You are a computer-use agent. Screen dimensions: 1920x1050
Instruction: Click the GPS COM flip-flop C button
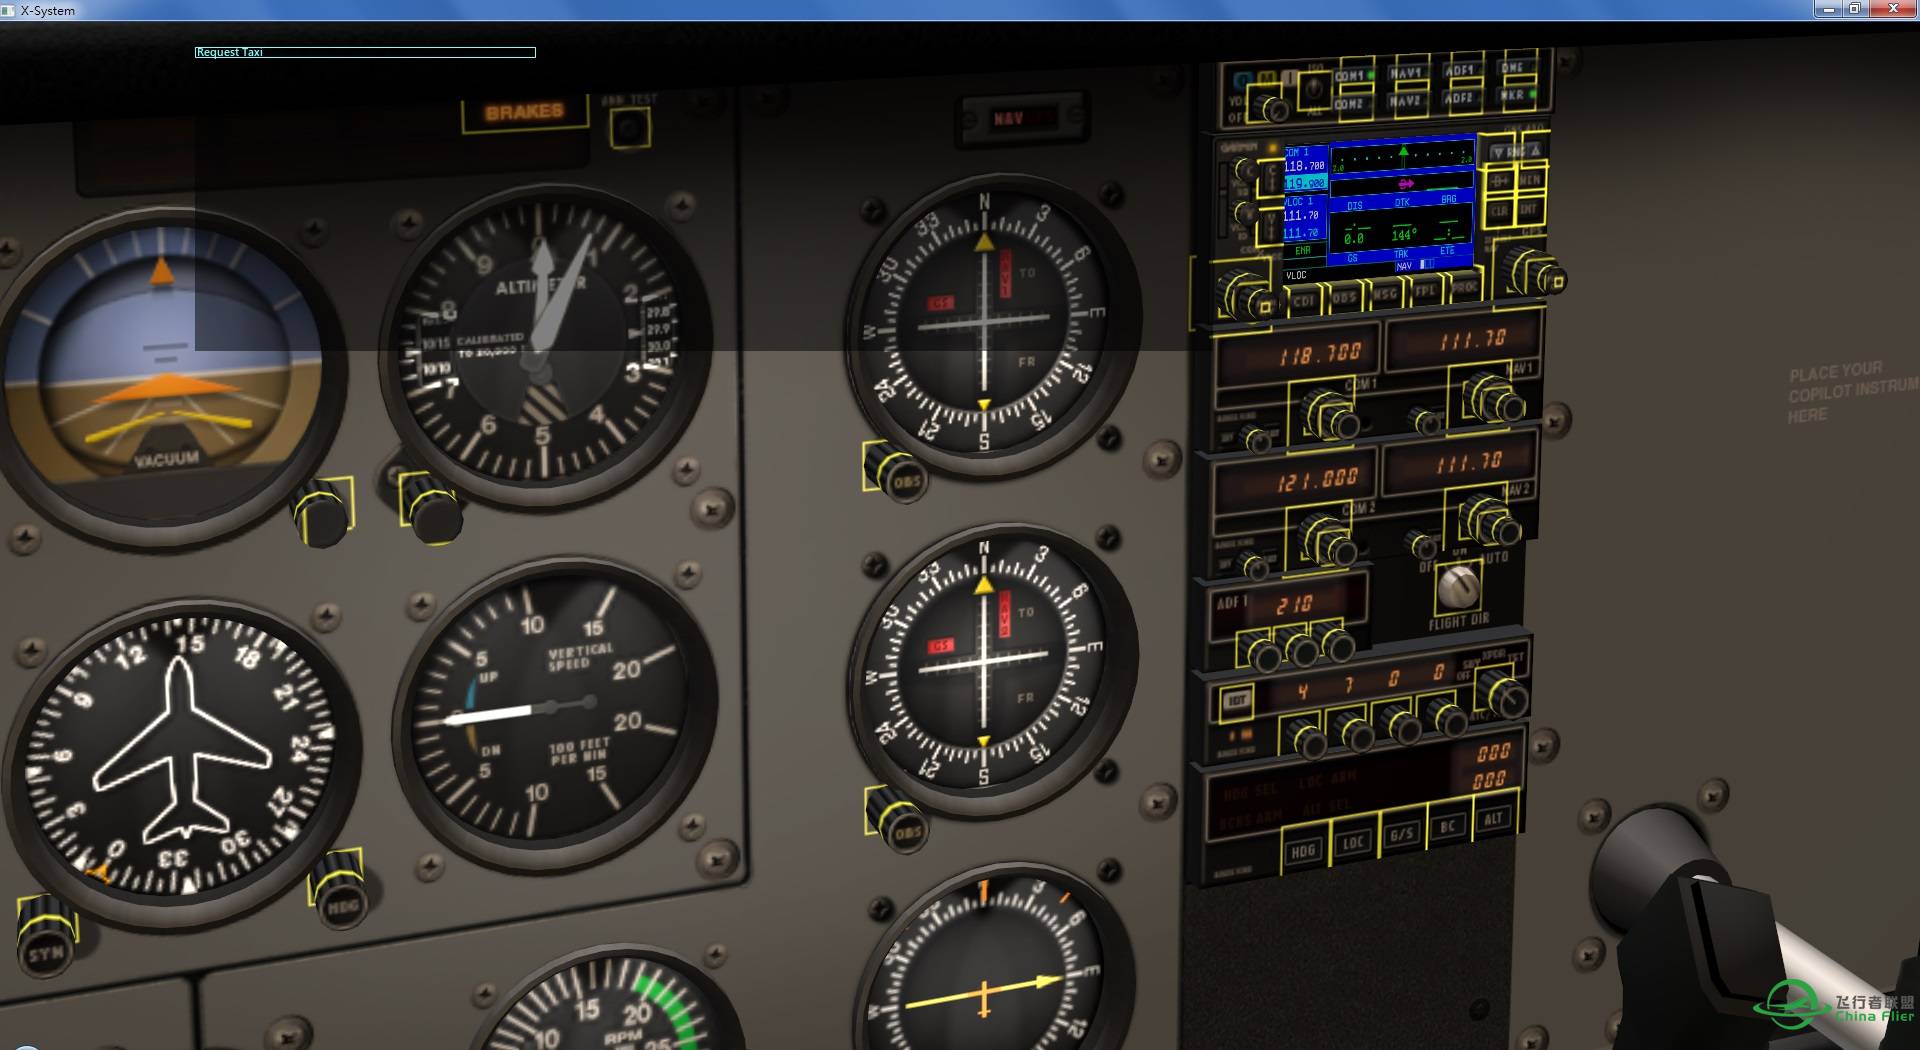click(x=1271, y=177)
